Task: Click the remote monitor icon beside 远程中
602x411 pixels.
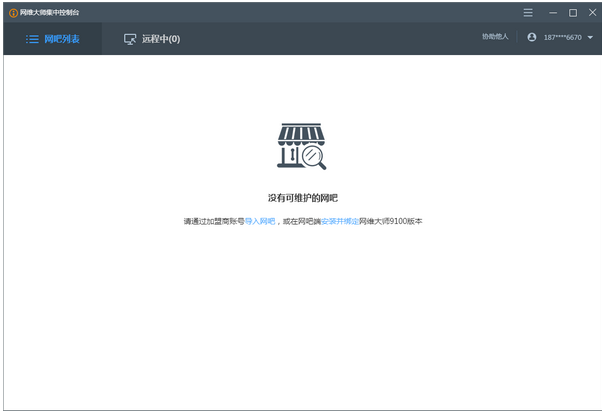Action: pos(130,39)
